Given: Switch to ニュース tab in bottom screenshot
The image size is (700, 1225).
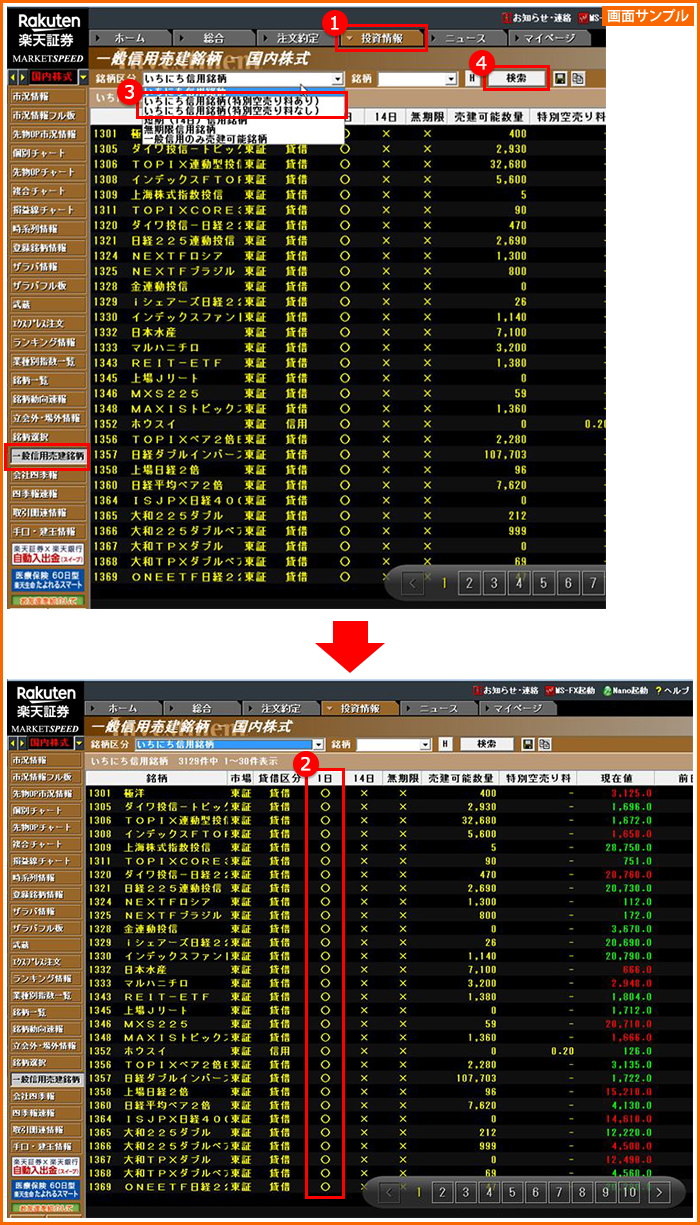Looking at the screenshot, I should pos(439,708).
